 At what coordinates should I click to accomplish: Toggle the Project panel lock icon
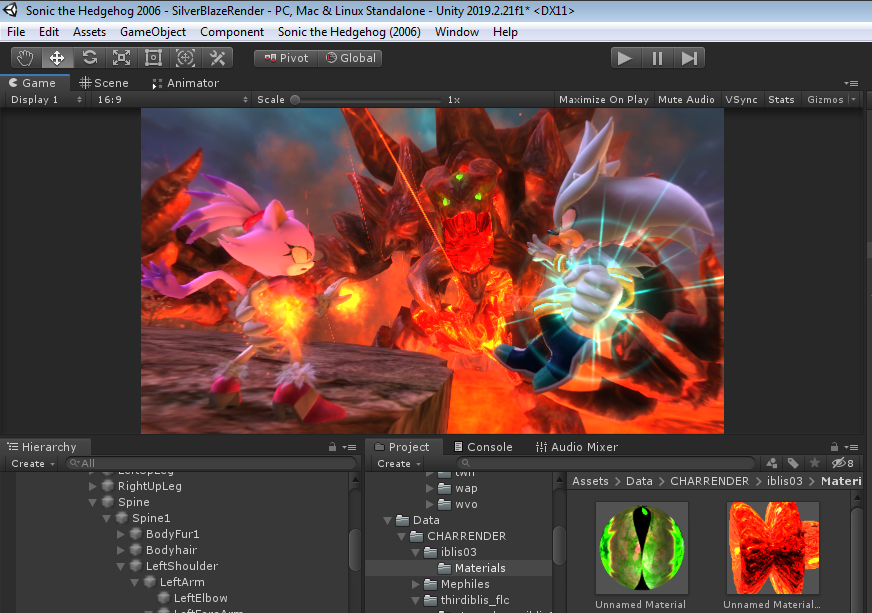point(834,447)
